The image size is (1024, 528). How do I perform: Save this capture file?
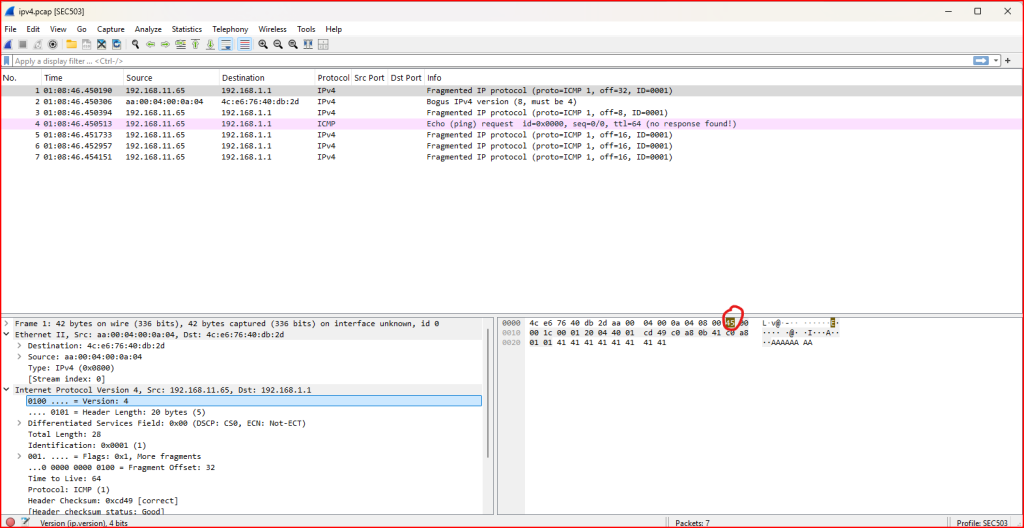(x=86, y=44)
